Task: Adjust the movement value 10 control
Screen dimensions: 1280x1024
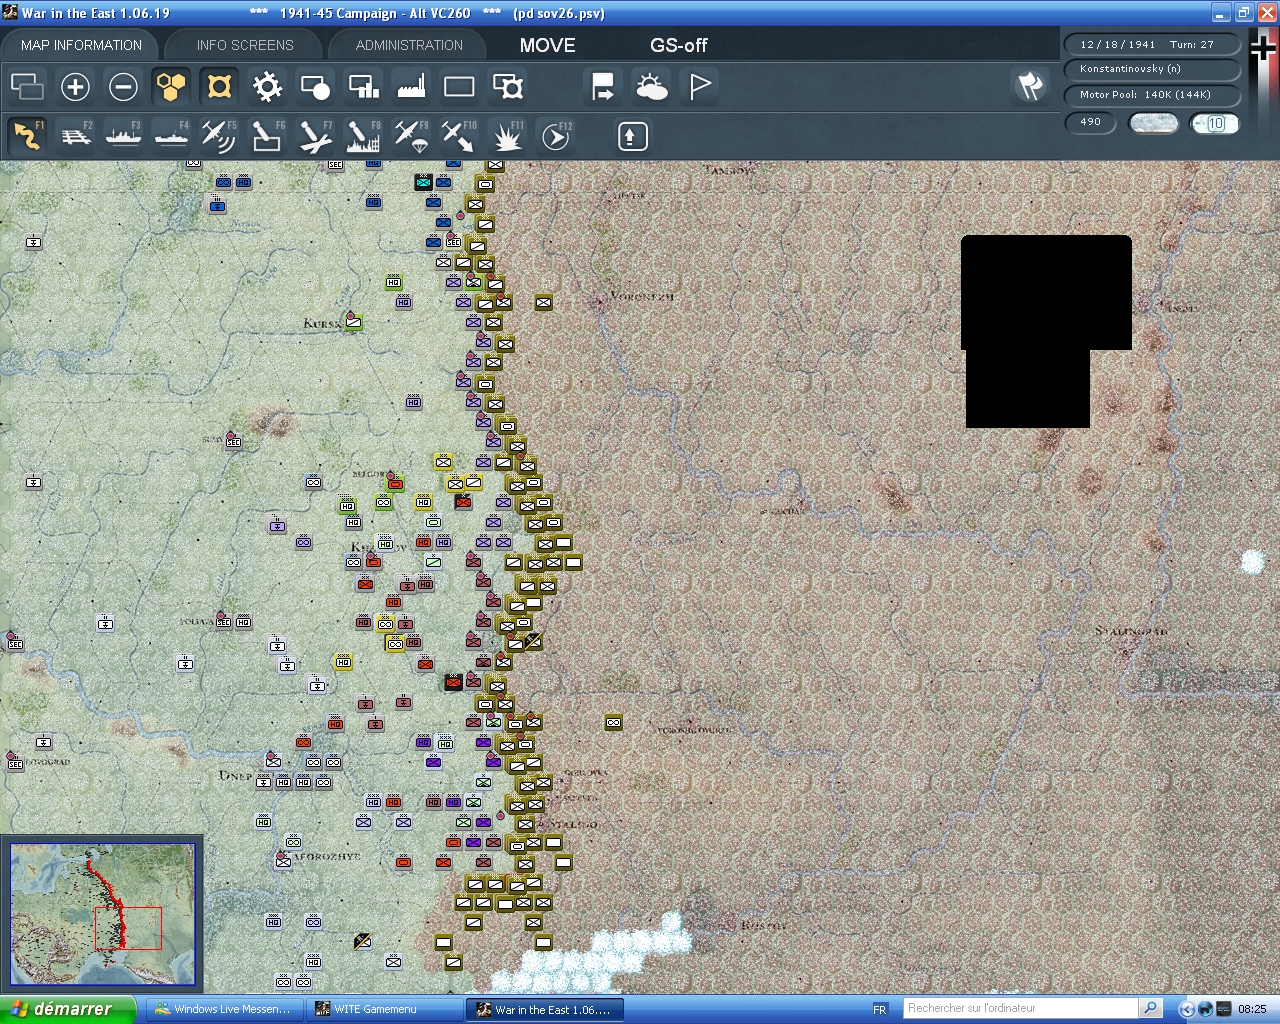Action: [x=1213, y=123]
